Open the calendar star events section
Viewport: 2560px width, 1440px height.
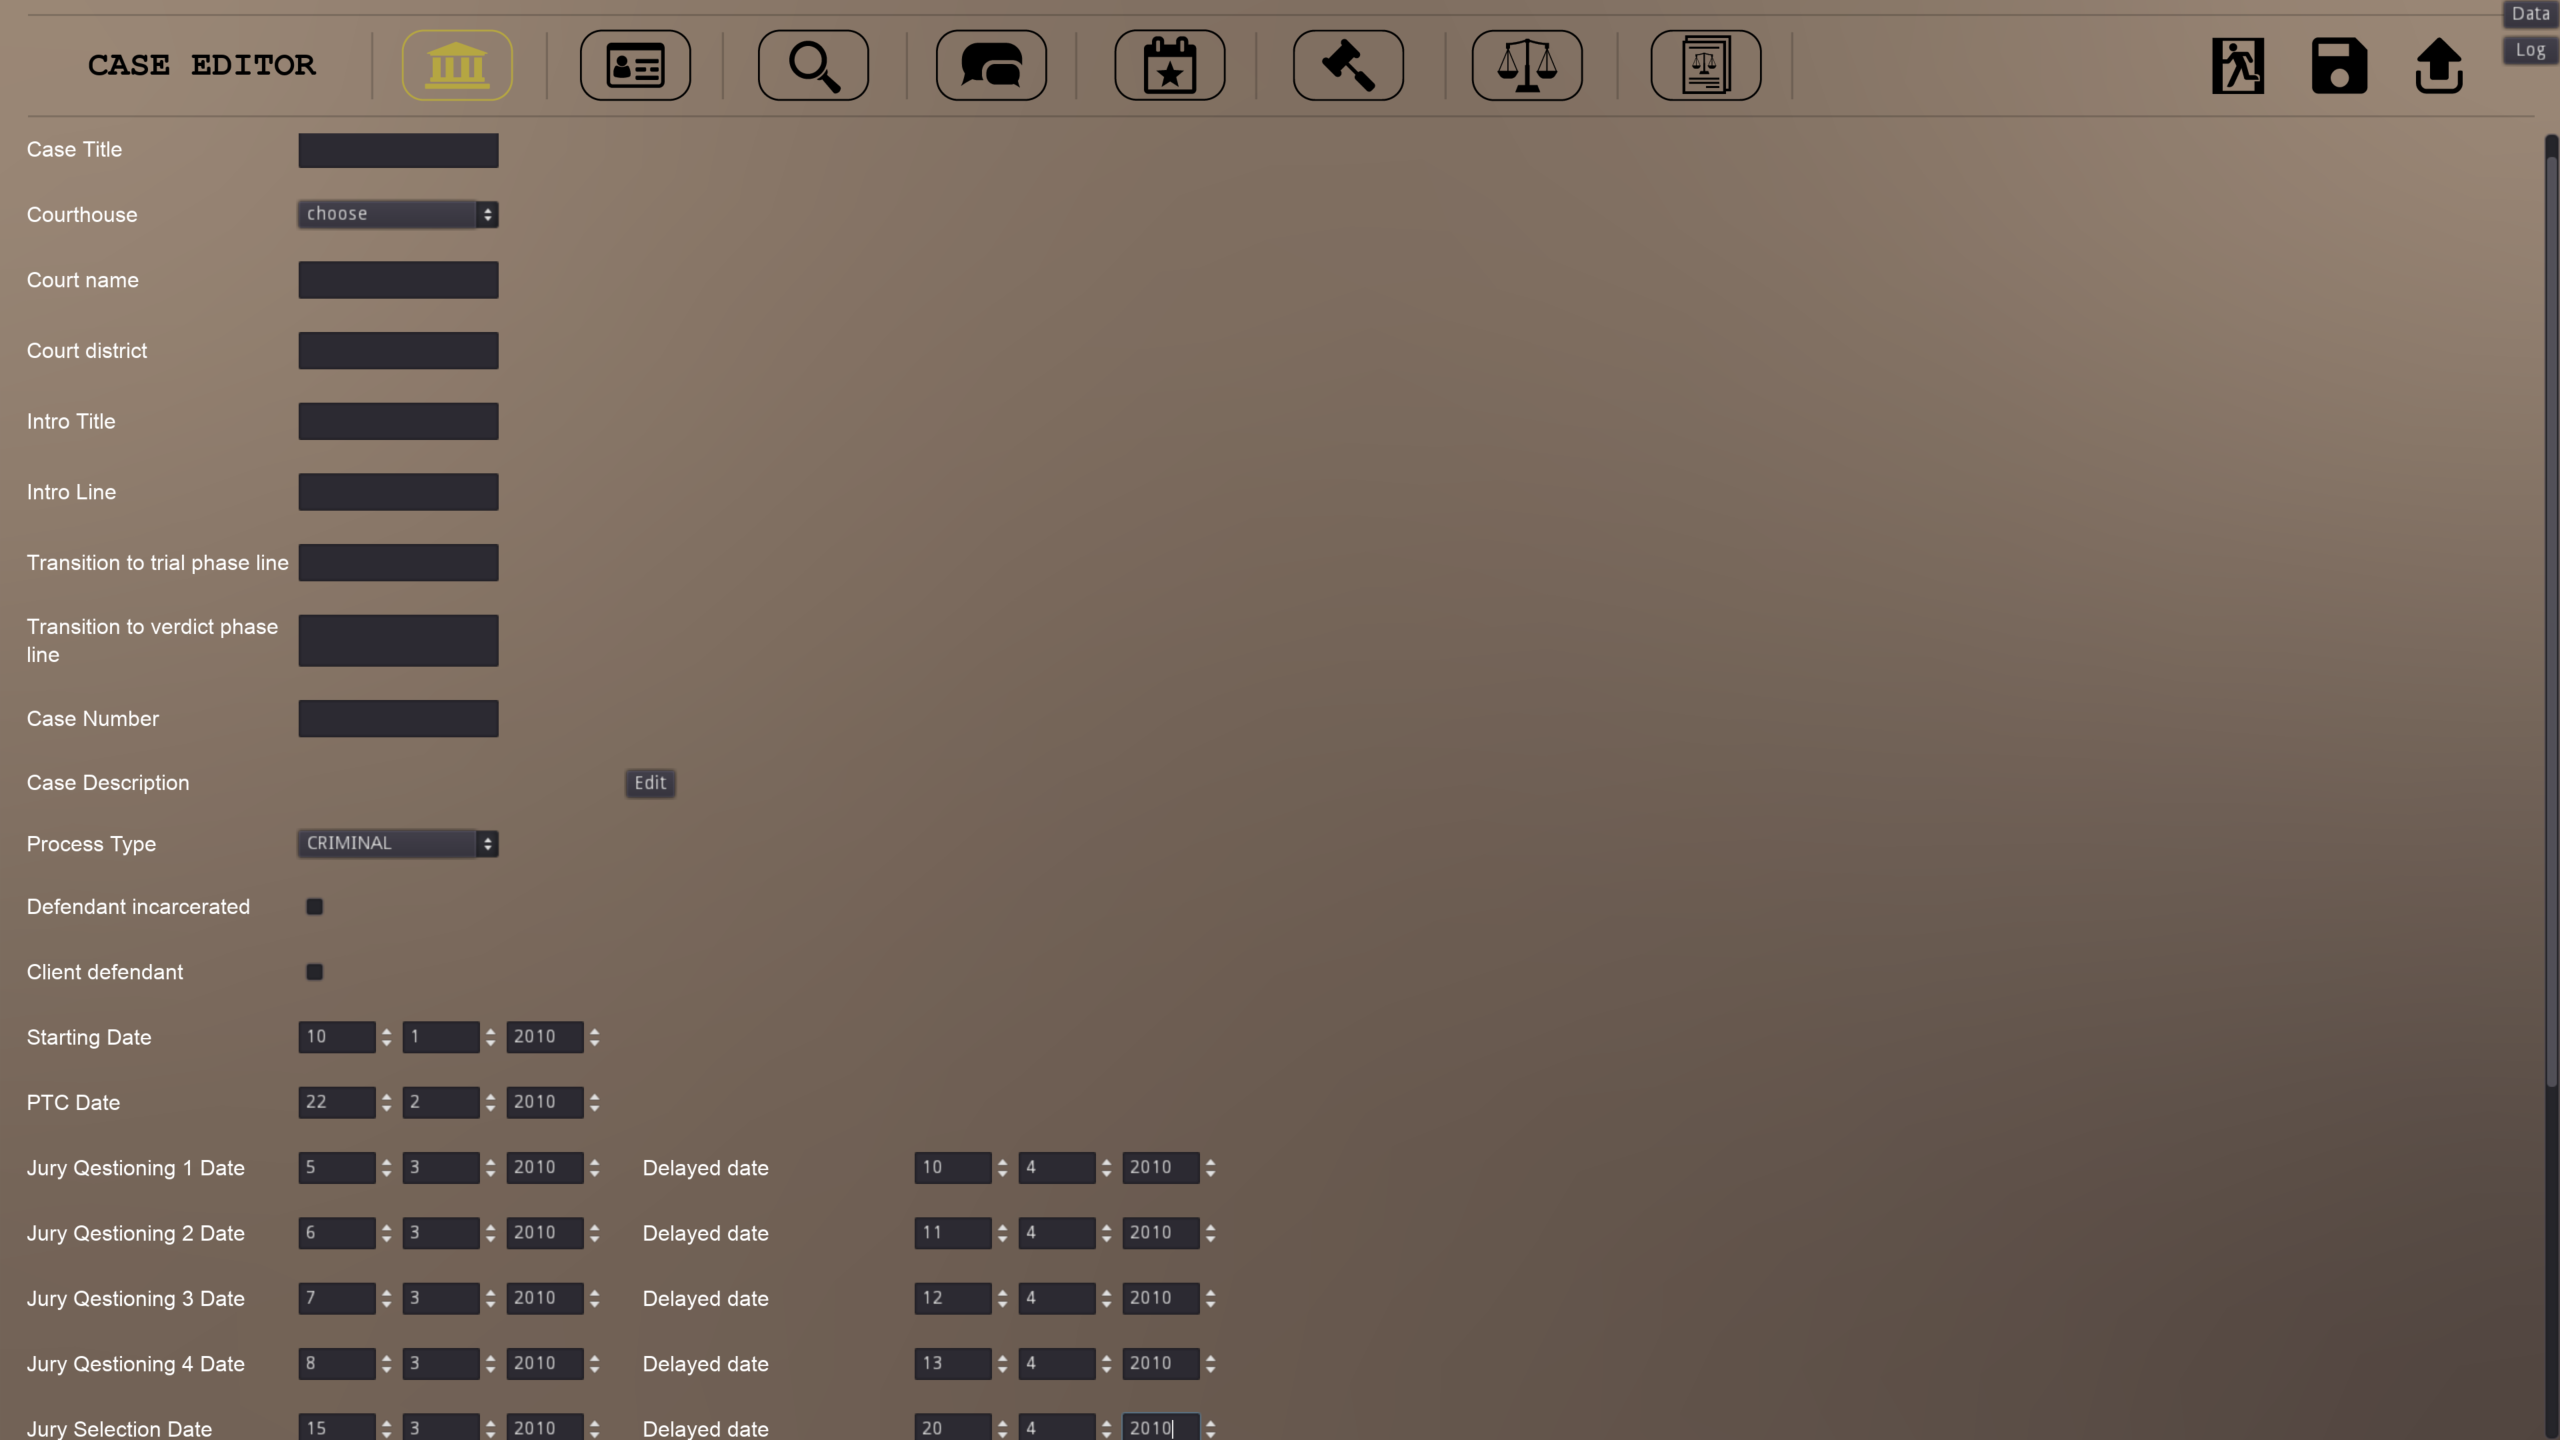point(1169,66)
